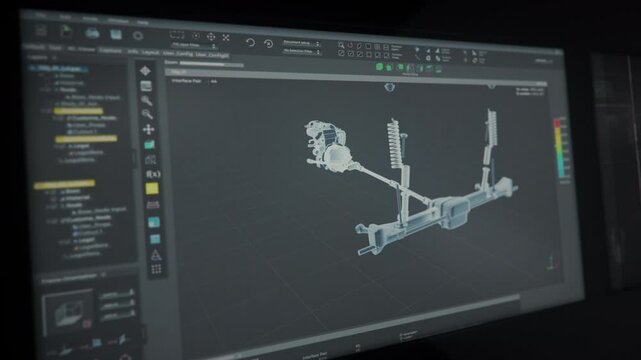
Task: Click the lower teal square icon
Action: pyautogui.click(x=155, y=239)
